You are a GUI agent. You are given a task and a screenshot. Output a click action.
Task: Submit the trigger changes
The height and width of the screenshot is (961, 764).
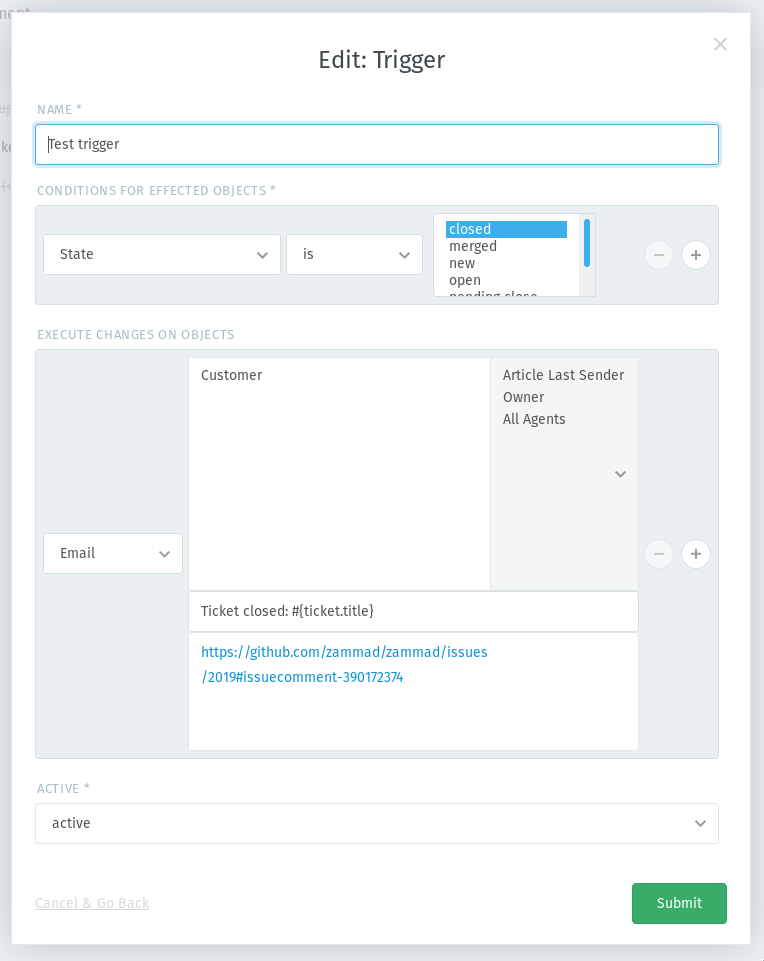pyautogui.click(x=679, y=902)
